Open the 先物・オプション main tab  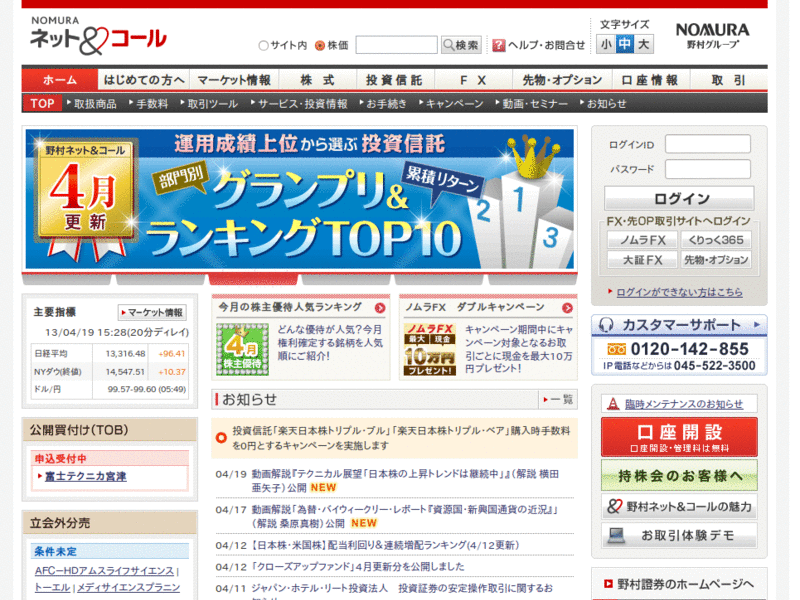[x=563, y=80]
